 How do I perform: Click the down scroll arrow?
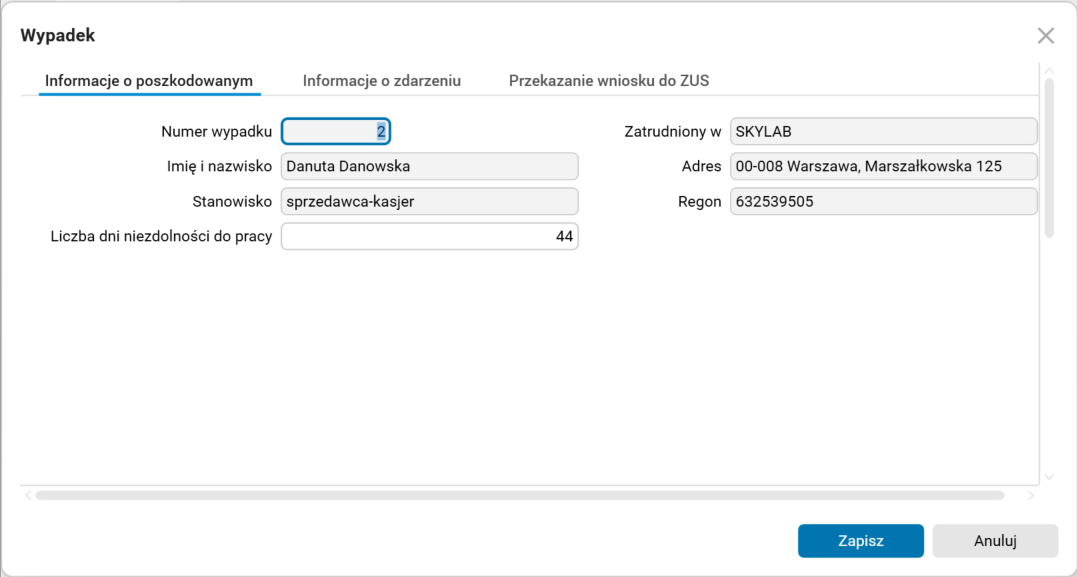coord(1050,478)
